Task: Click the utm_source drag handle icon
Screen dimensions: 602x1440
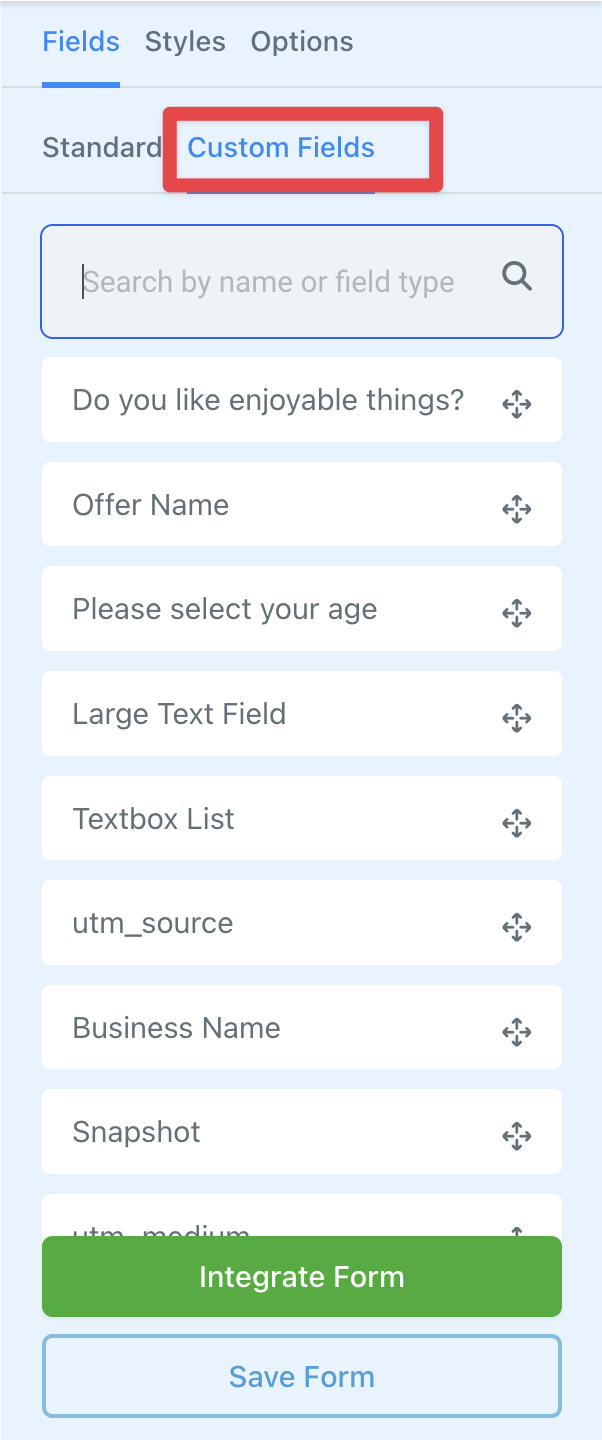Action: pos(516,927)
